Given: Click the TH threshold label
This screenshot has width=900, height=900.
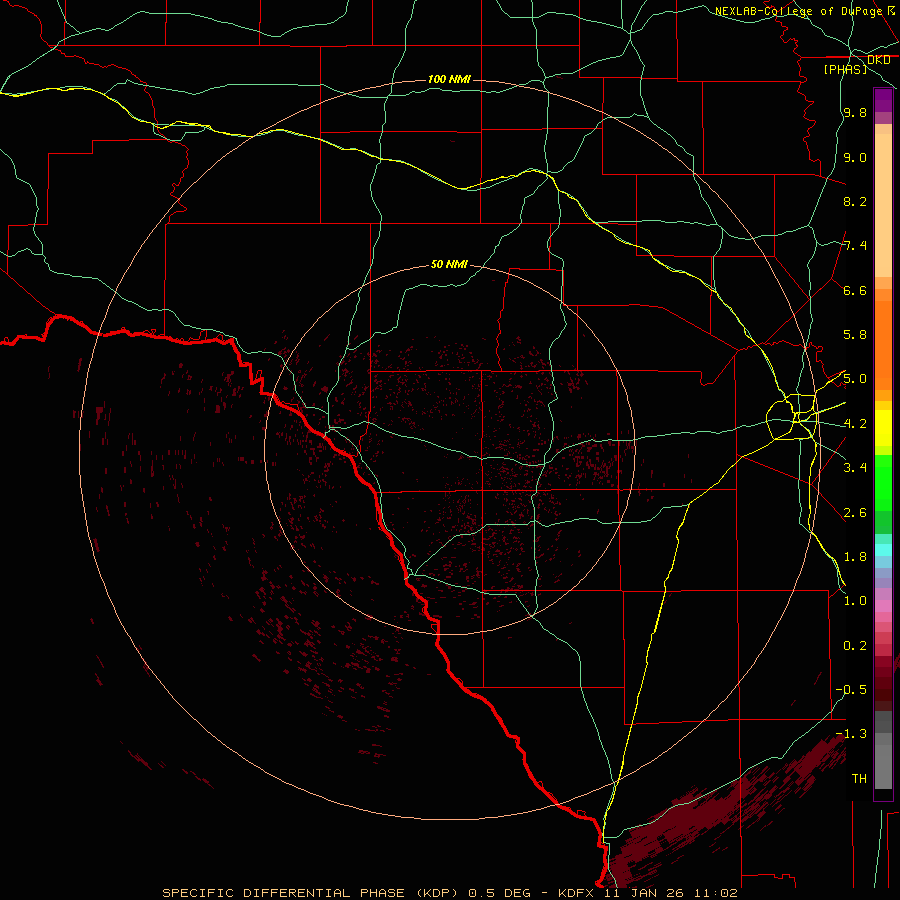Looking at the screenshot, I should (x=859, y=779).
